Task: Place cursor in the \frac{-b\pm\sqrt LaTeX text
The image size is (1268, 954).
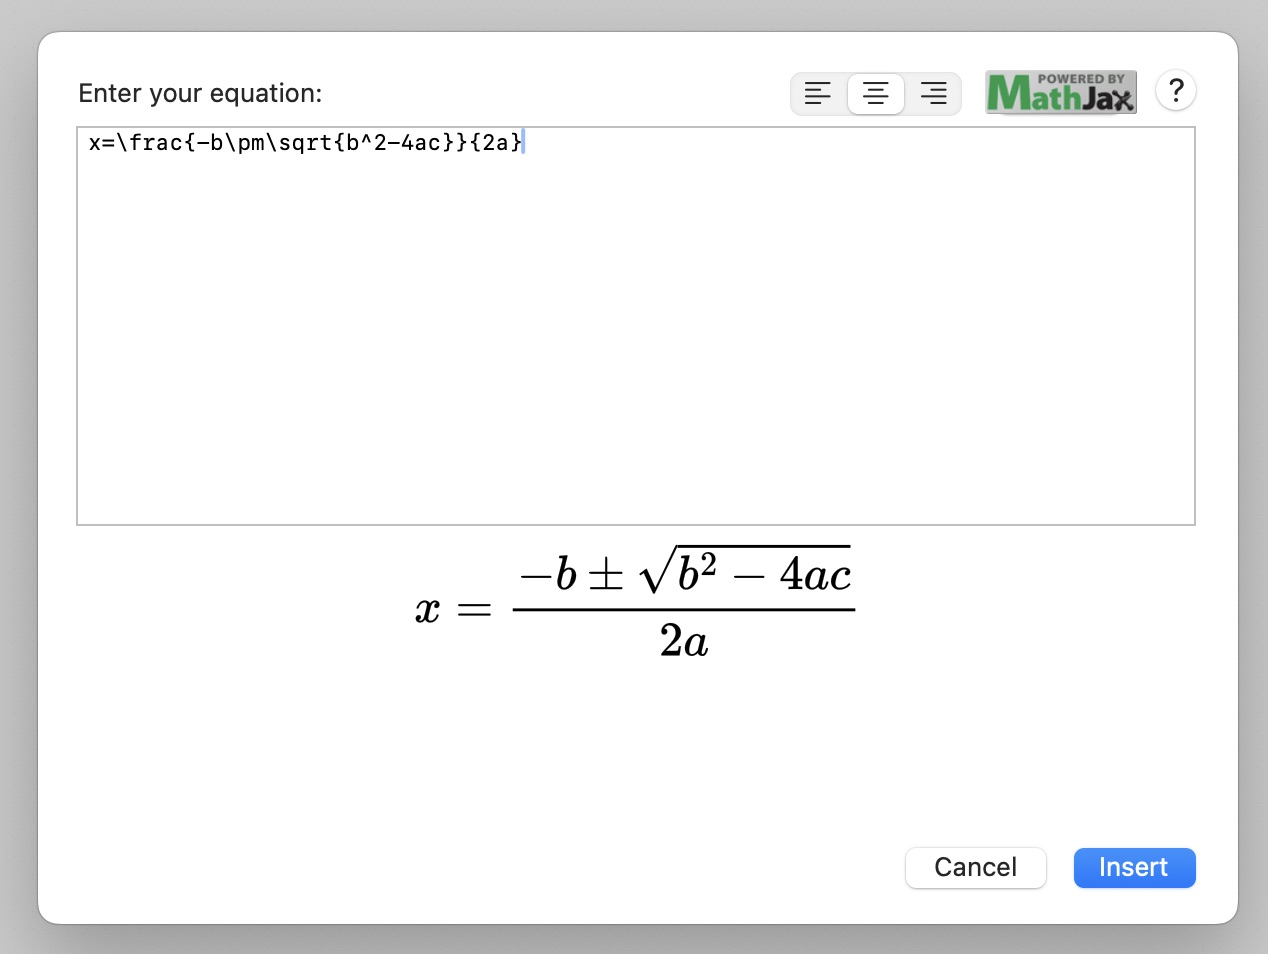Action: click(x=225, y=143)
